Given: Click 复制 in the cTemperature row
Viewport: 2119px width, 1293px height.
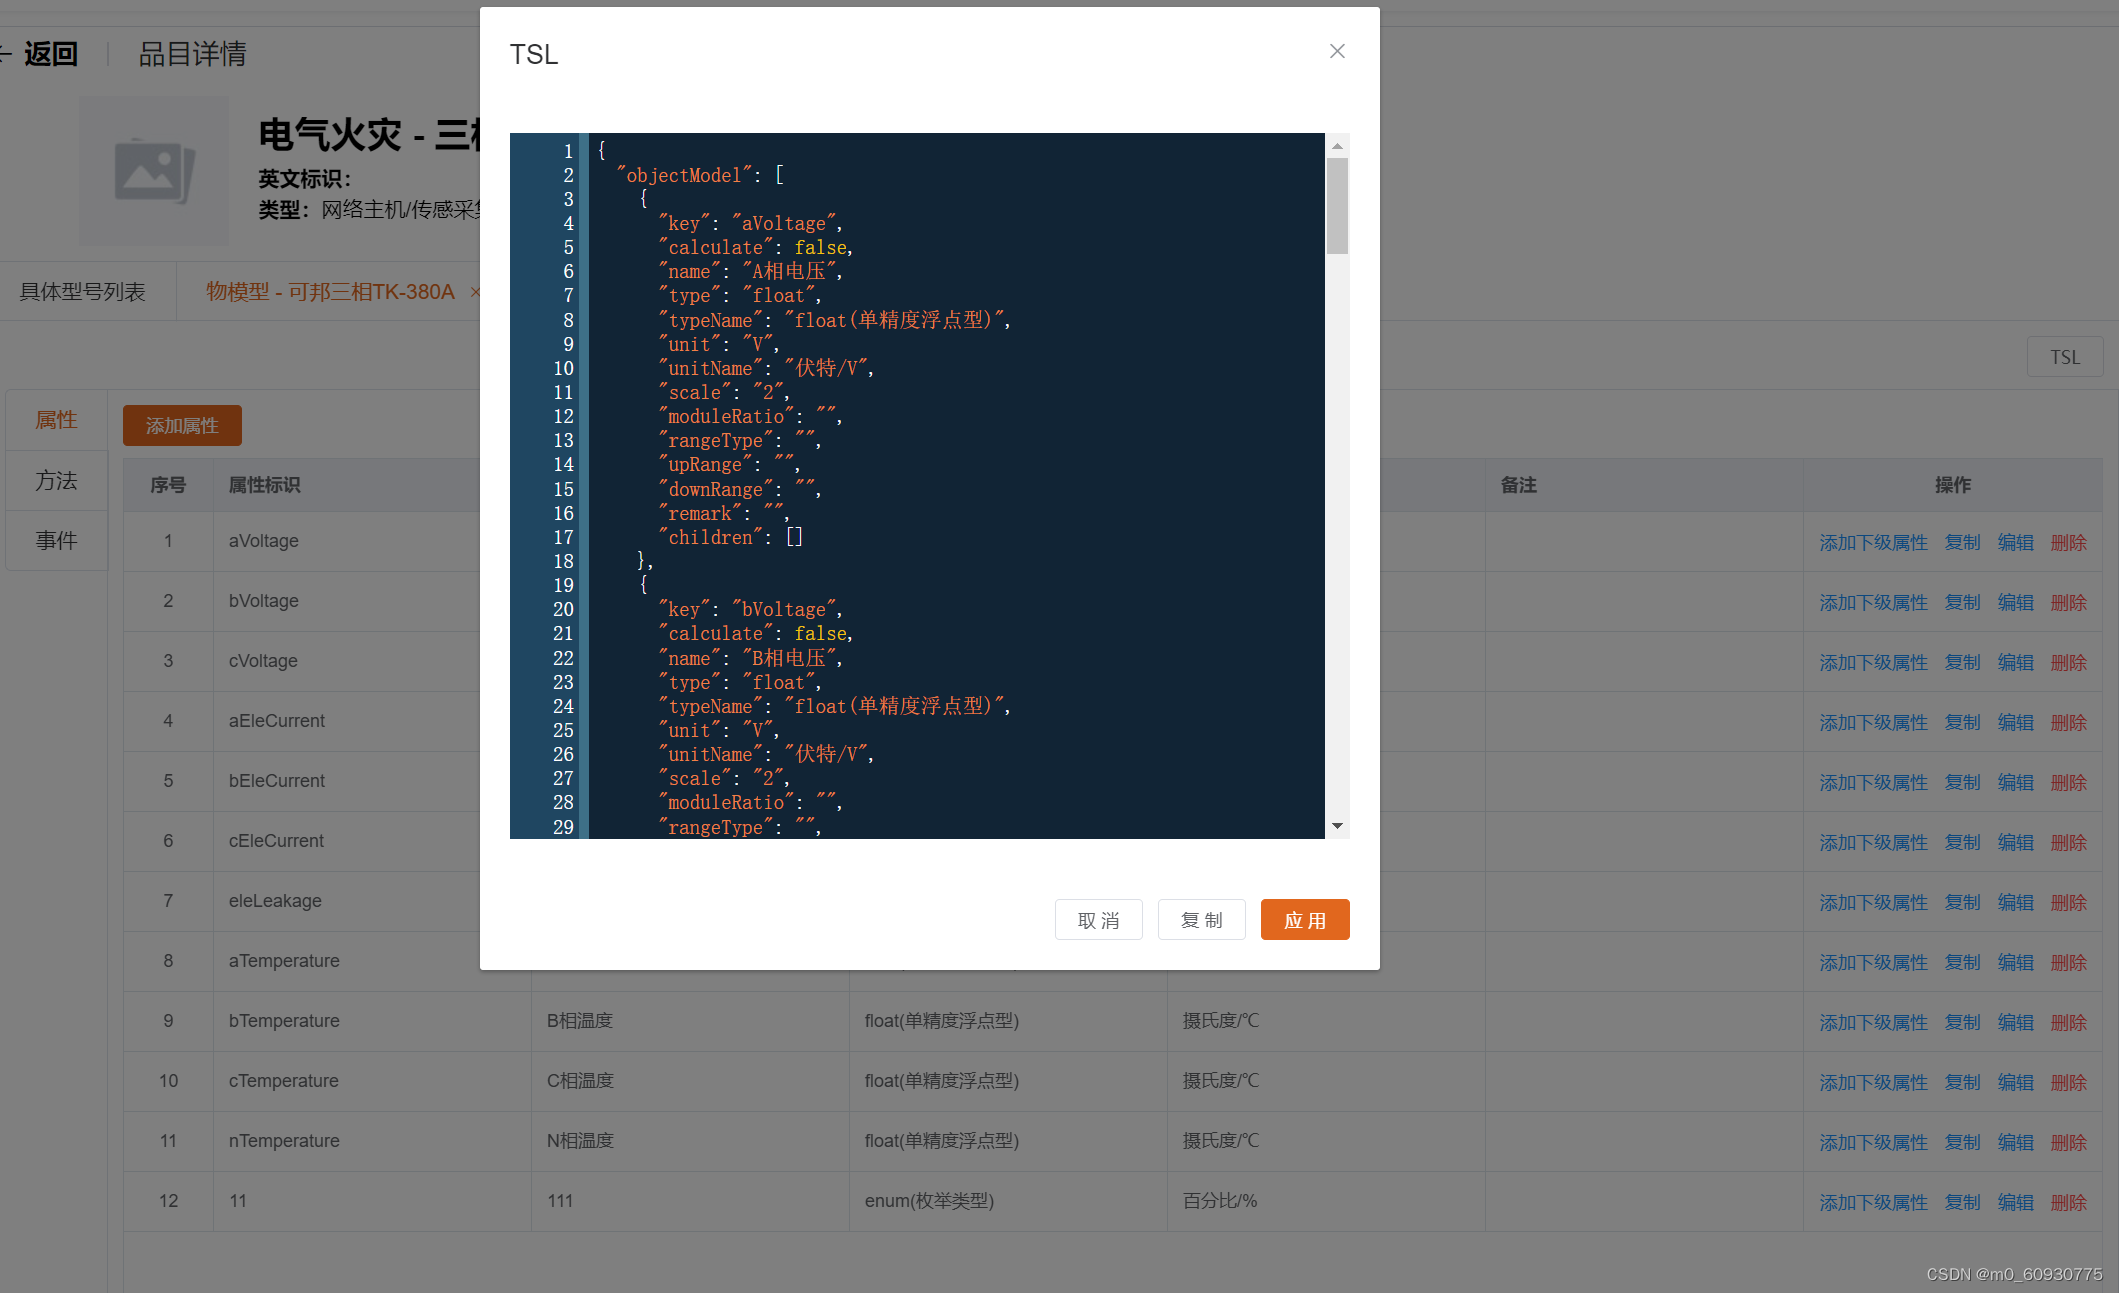Looking at the screenshot, I should pos(1962,1082).
